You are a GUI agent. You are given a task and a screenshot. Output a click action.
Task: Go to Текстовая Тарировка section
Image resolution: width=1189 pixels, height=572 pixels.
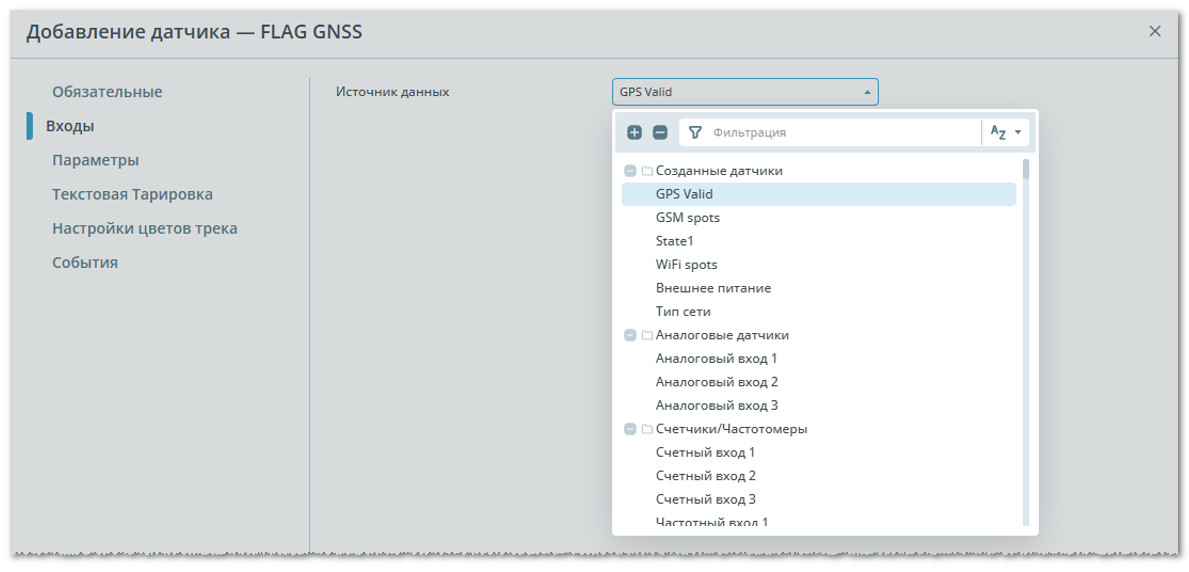tap(132, 194)
